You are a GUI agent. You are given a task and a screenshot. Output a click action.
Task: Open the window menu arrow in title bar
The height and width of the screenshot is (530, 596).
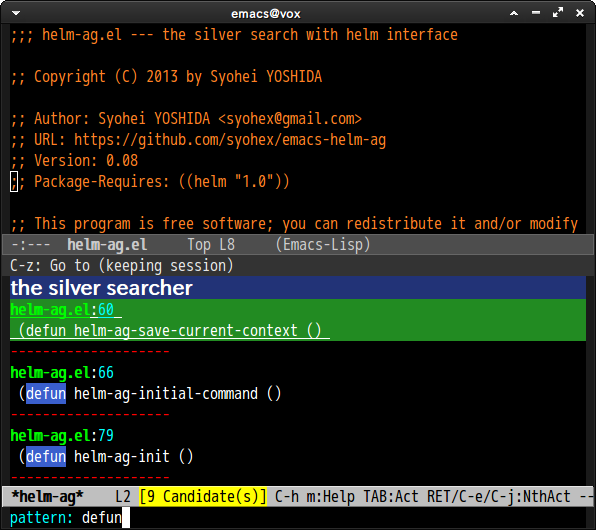[x=16, y=13]
